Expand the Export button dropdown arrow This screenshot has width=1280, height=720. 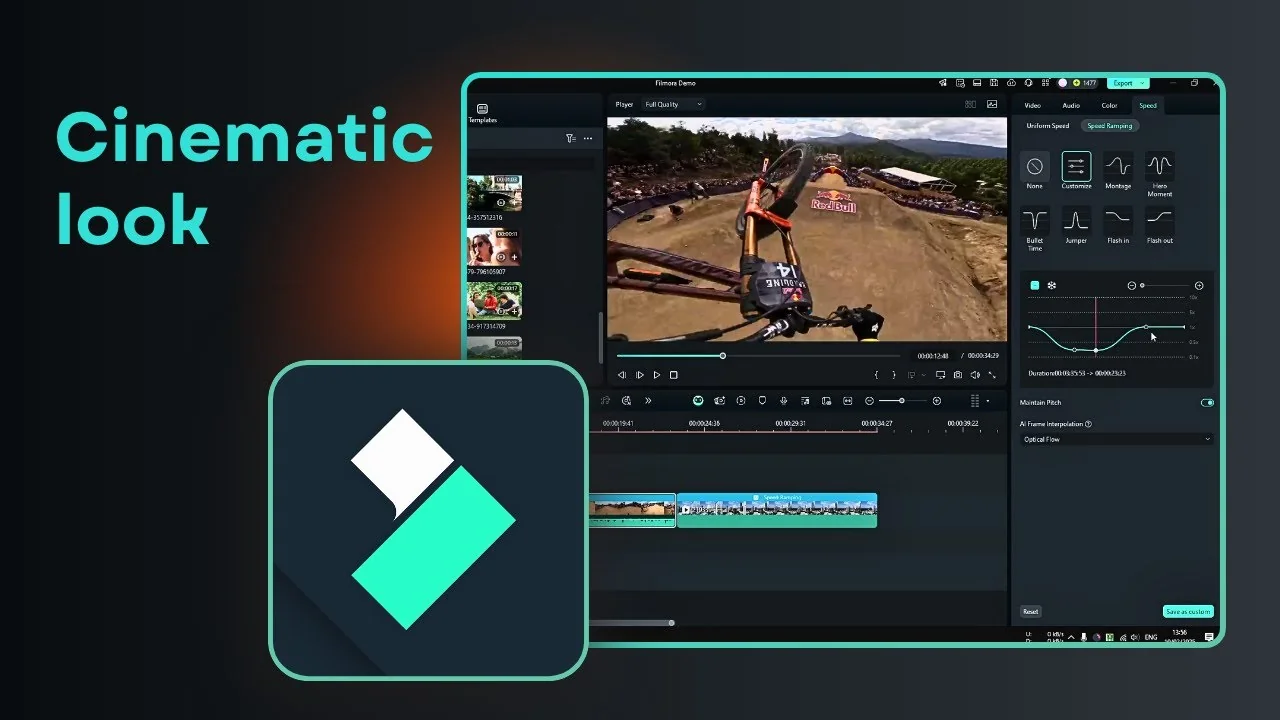tap(1142, 83)
